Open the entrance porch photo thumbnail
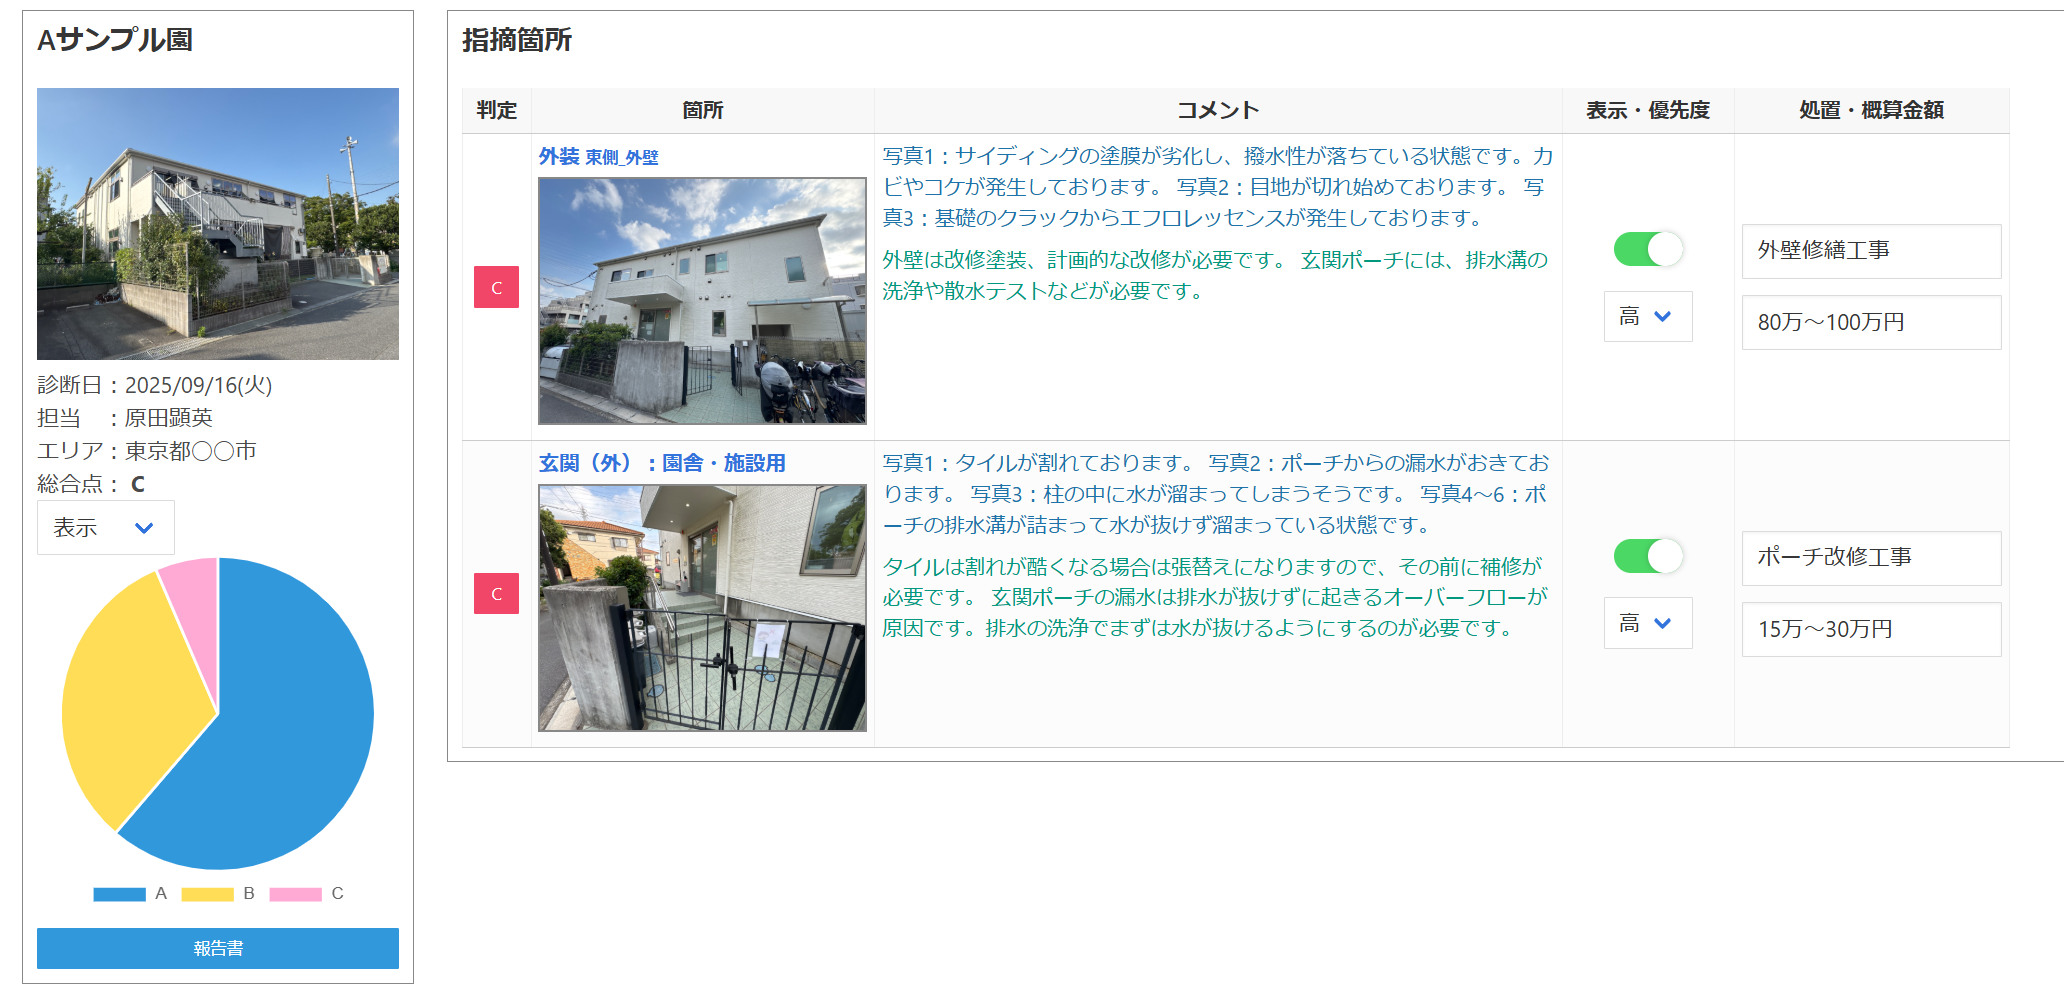The height and width of the screenshot is (1001, 2064). [x=702, y=608]
